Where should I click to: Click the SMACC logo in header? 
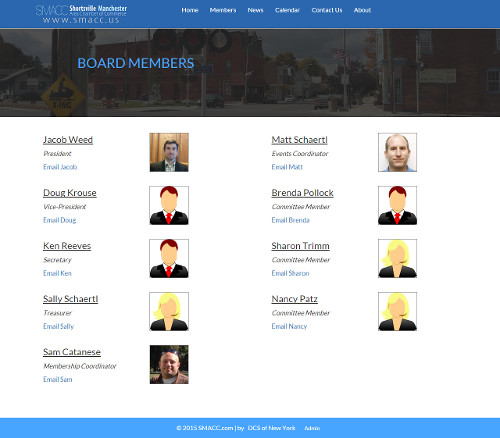click(81, 14)
